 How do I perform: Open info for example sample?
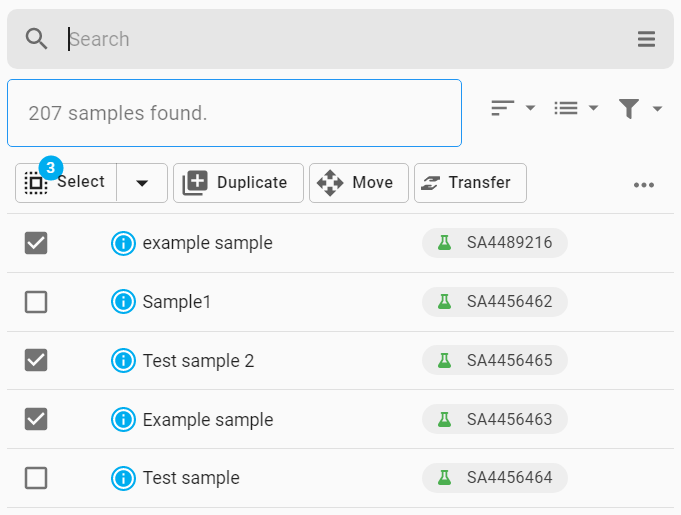coord(123,243)
